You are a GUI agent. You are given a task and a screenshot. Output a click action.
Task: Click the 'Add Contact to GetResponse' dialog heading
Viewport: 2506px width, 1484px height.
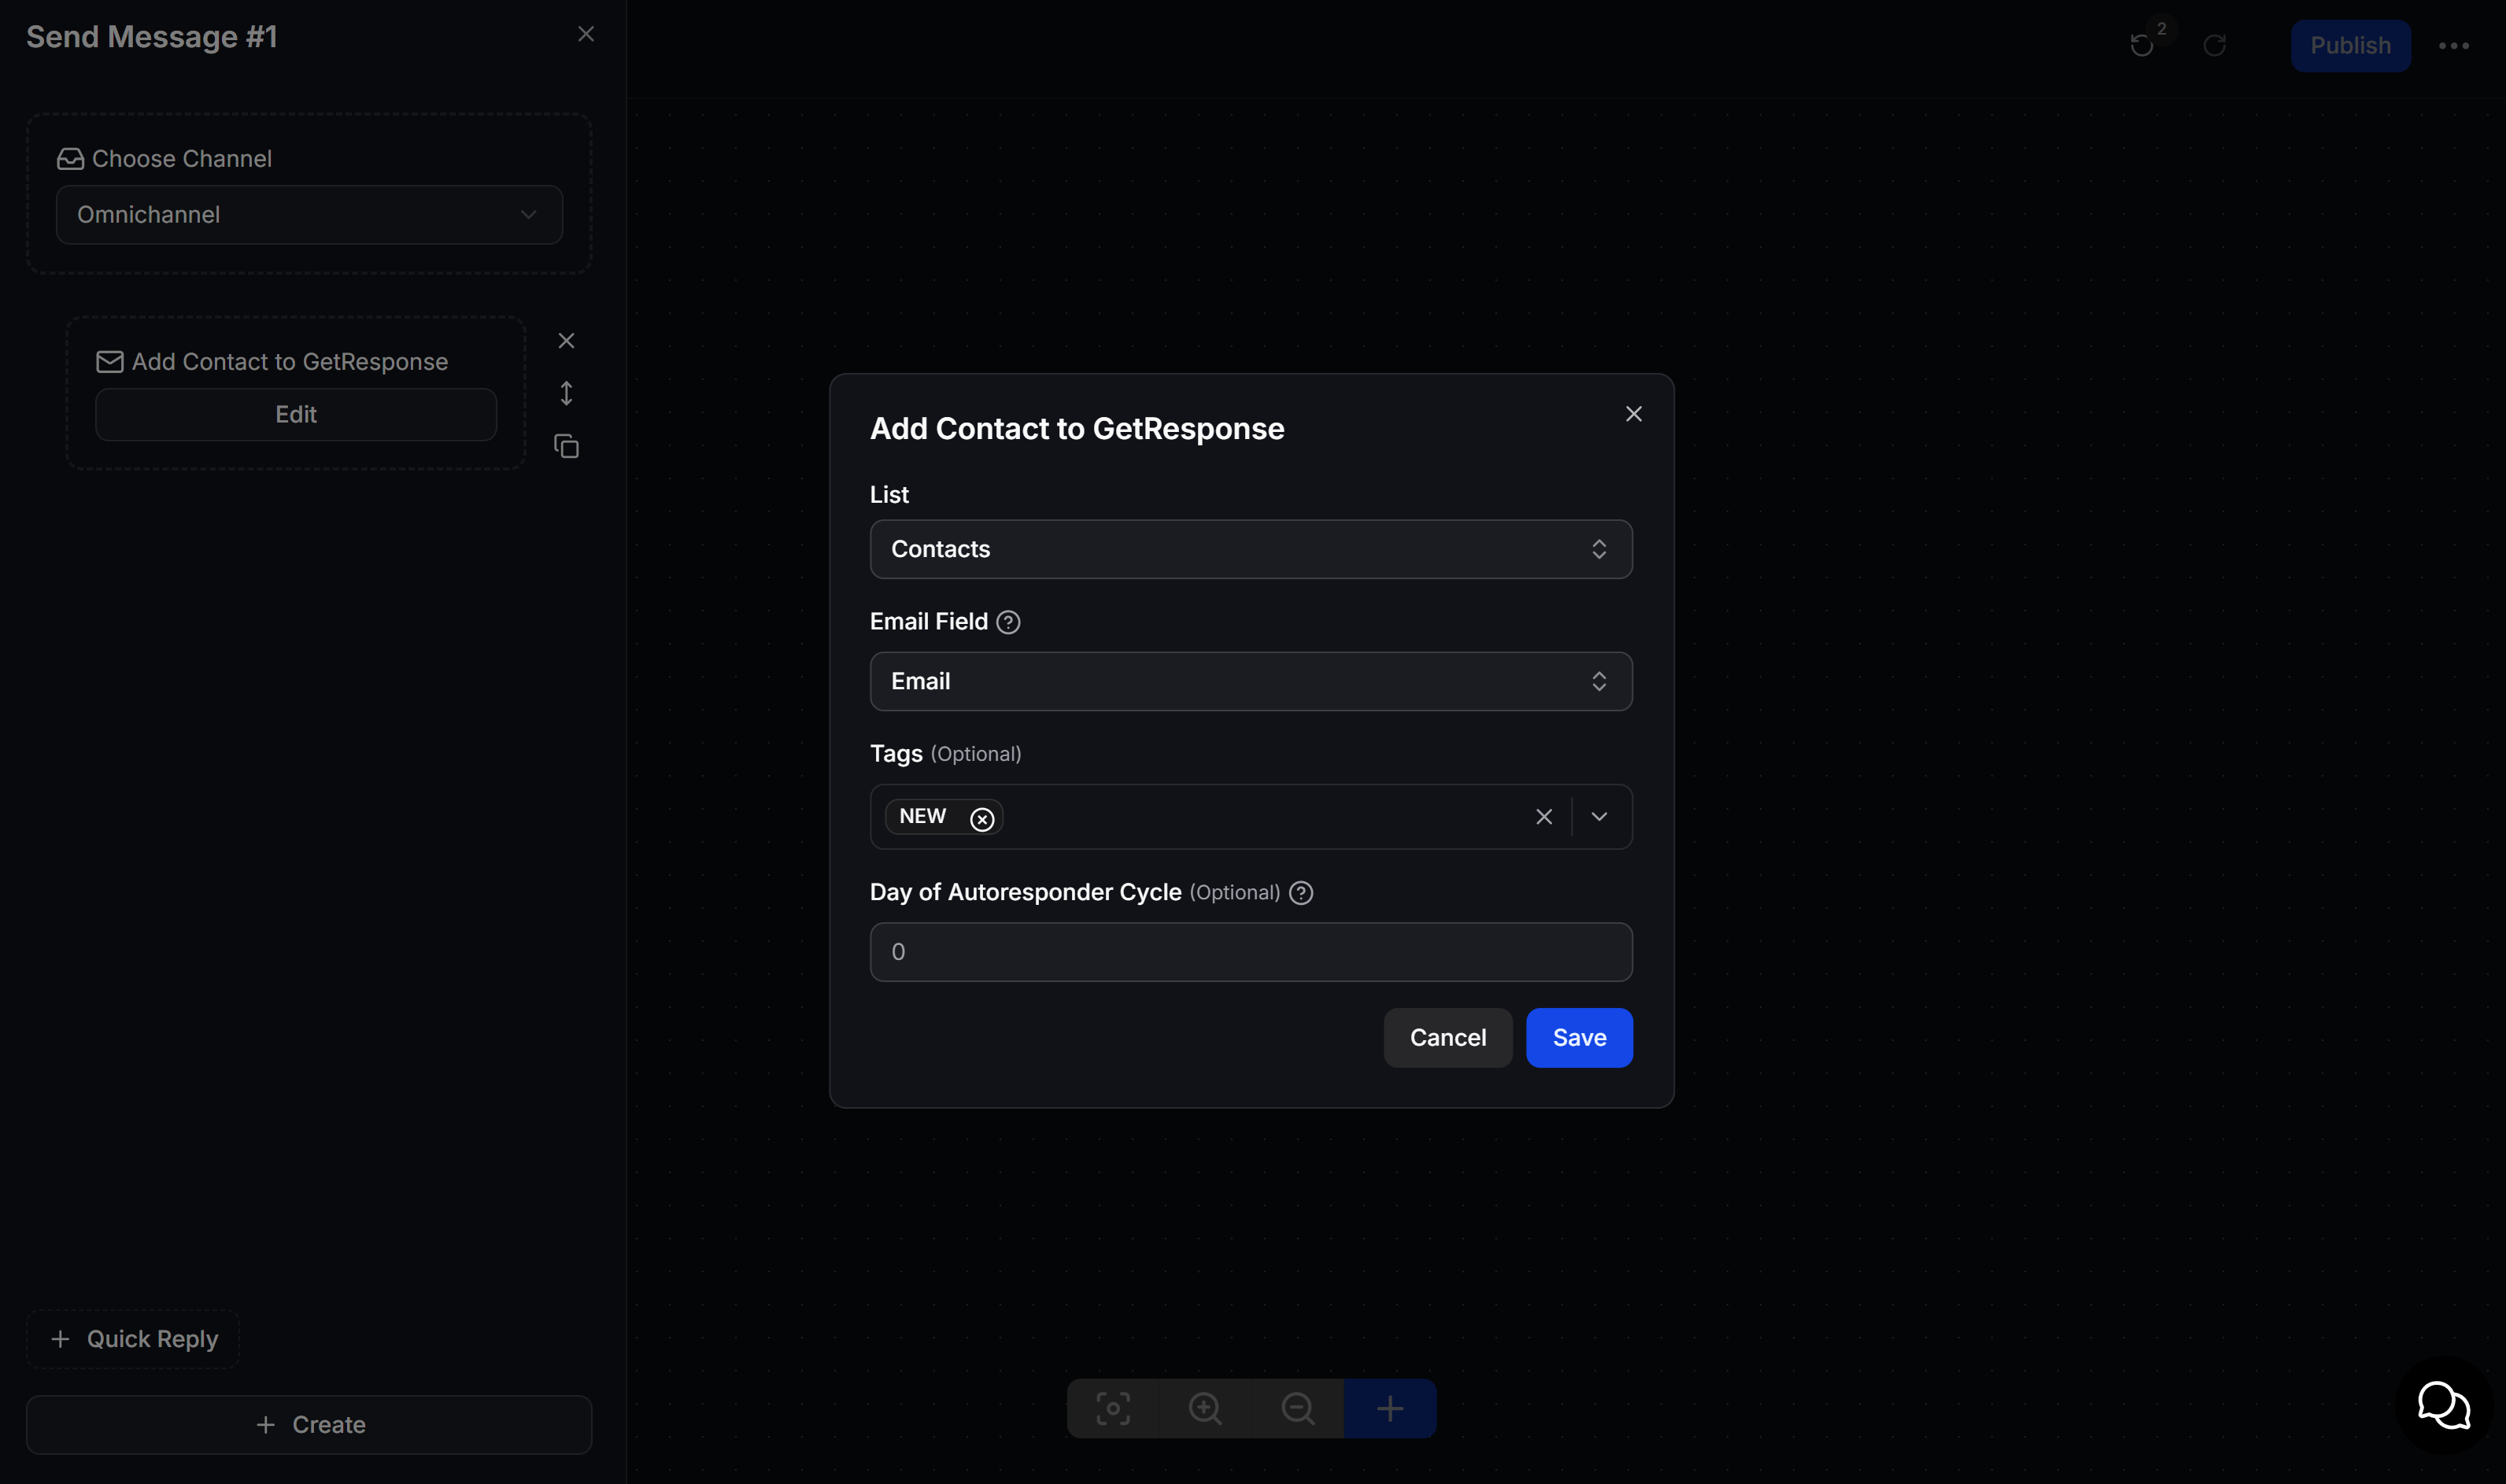(x=1077, y=429)
